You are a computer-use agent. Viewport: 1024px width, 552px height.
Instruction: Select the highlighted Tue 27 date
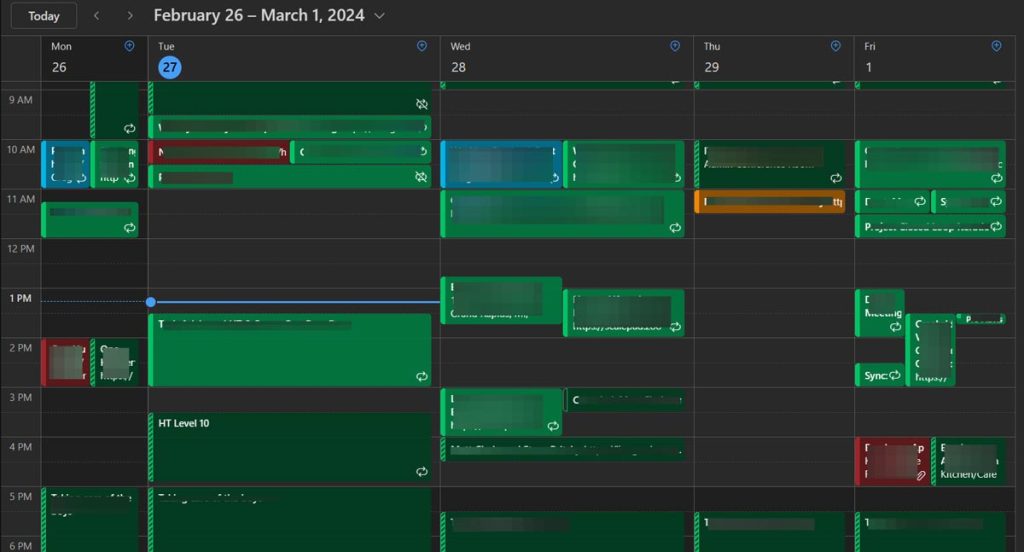(170, 67)
